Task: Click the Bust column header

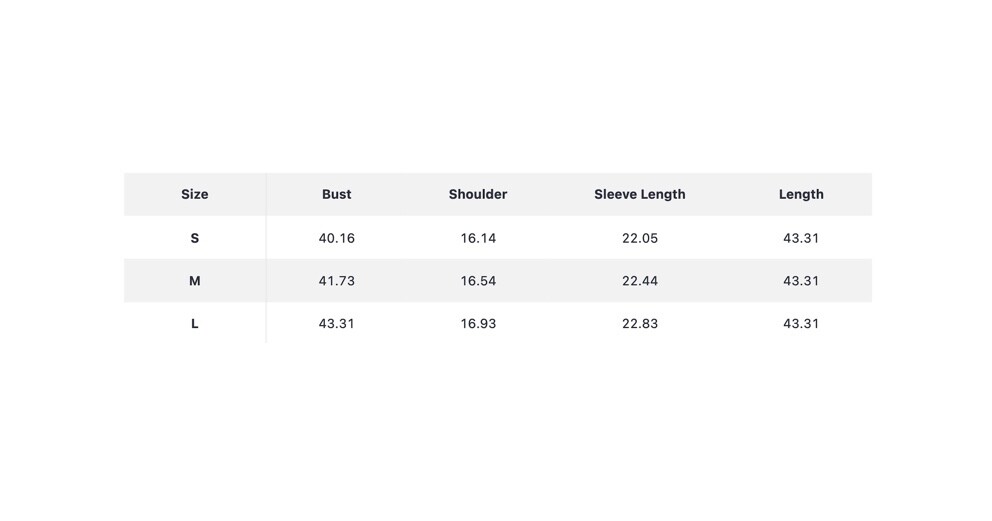Action: pos(337,194)
